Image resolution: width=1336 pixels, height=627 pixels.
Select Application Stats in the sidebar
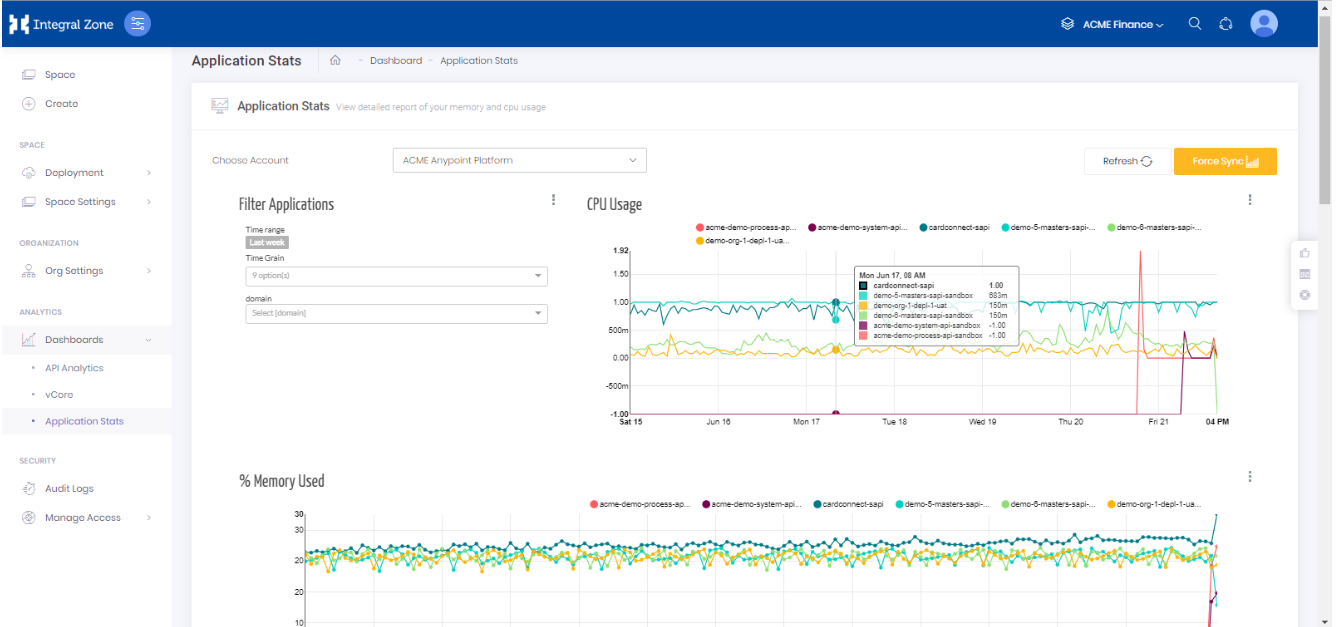tap(84, 422)
